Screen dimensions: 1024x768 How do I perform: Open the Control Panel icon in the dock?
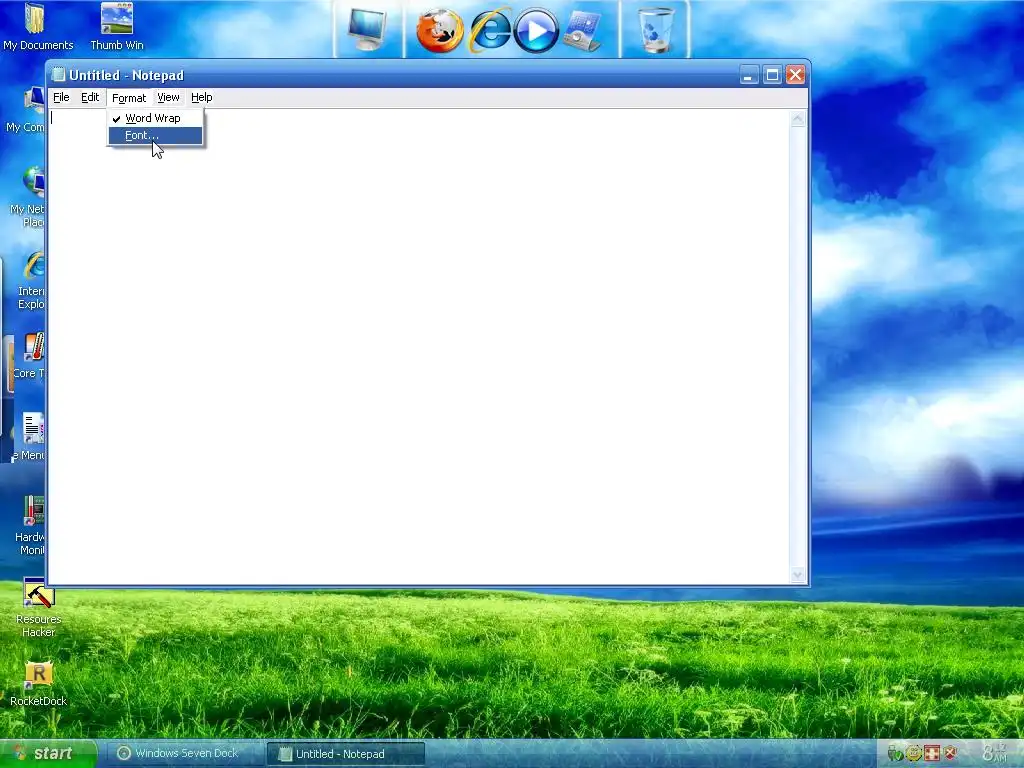pyautogui.click(x=582, y=30)
